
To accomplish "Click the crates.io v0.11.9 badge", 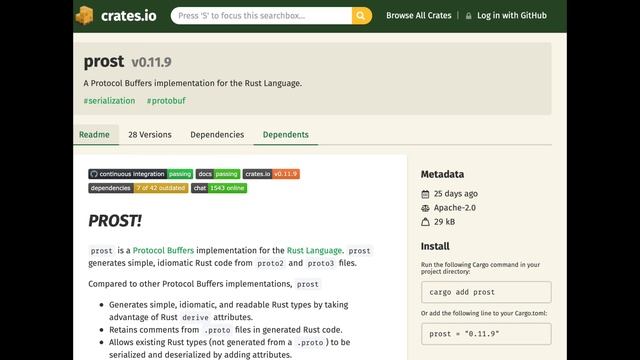I will [271, 174].
